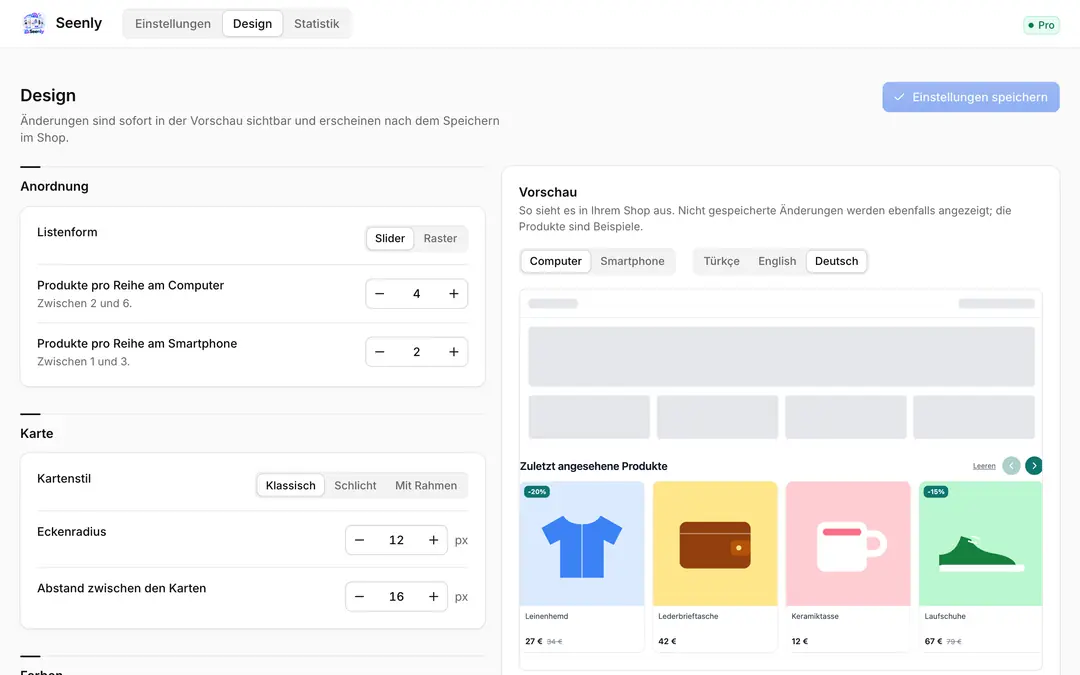Reduce the Eckenradius value with minus

pyautogui.click(x=360, y=540)
